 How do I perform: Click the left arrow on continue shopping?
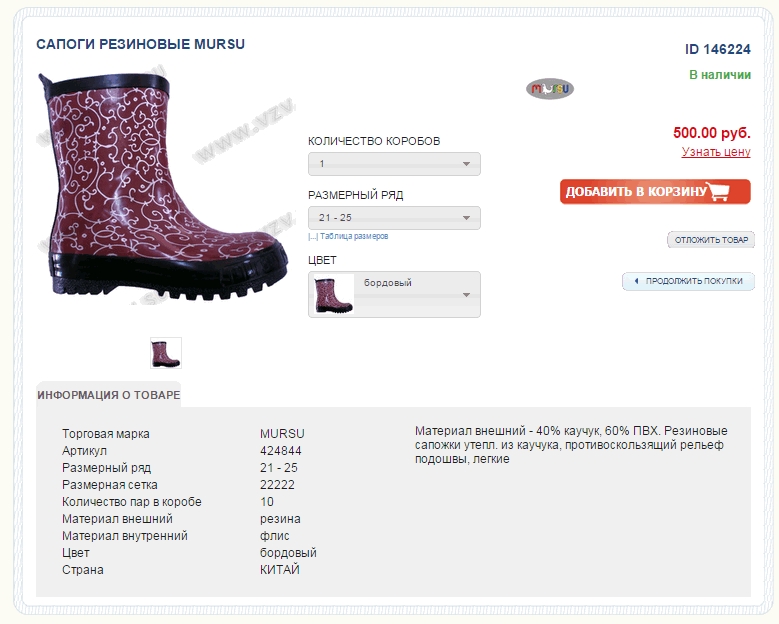click(x=635, y=282)
